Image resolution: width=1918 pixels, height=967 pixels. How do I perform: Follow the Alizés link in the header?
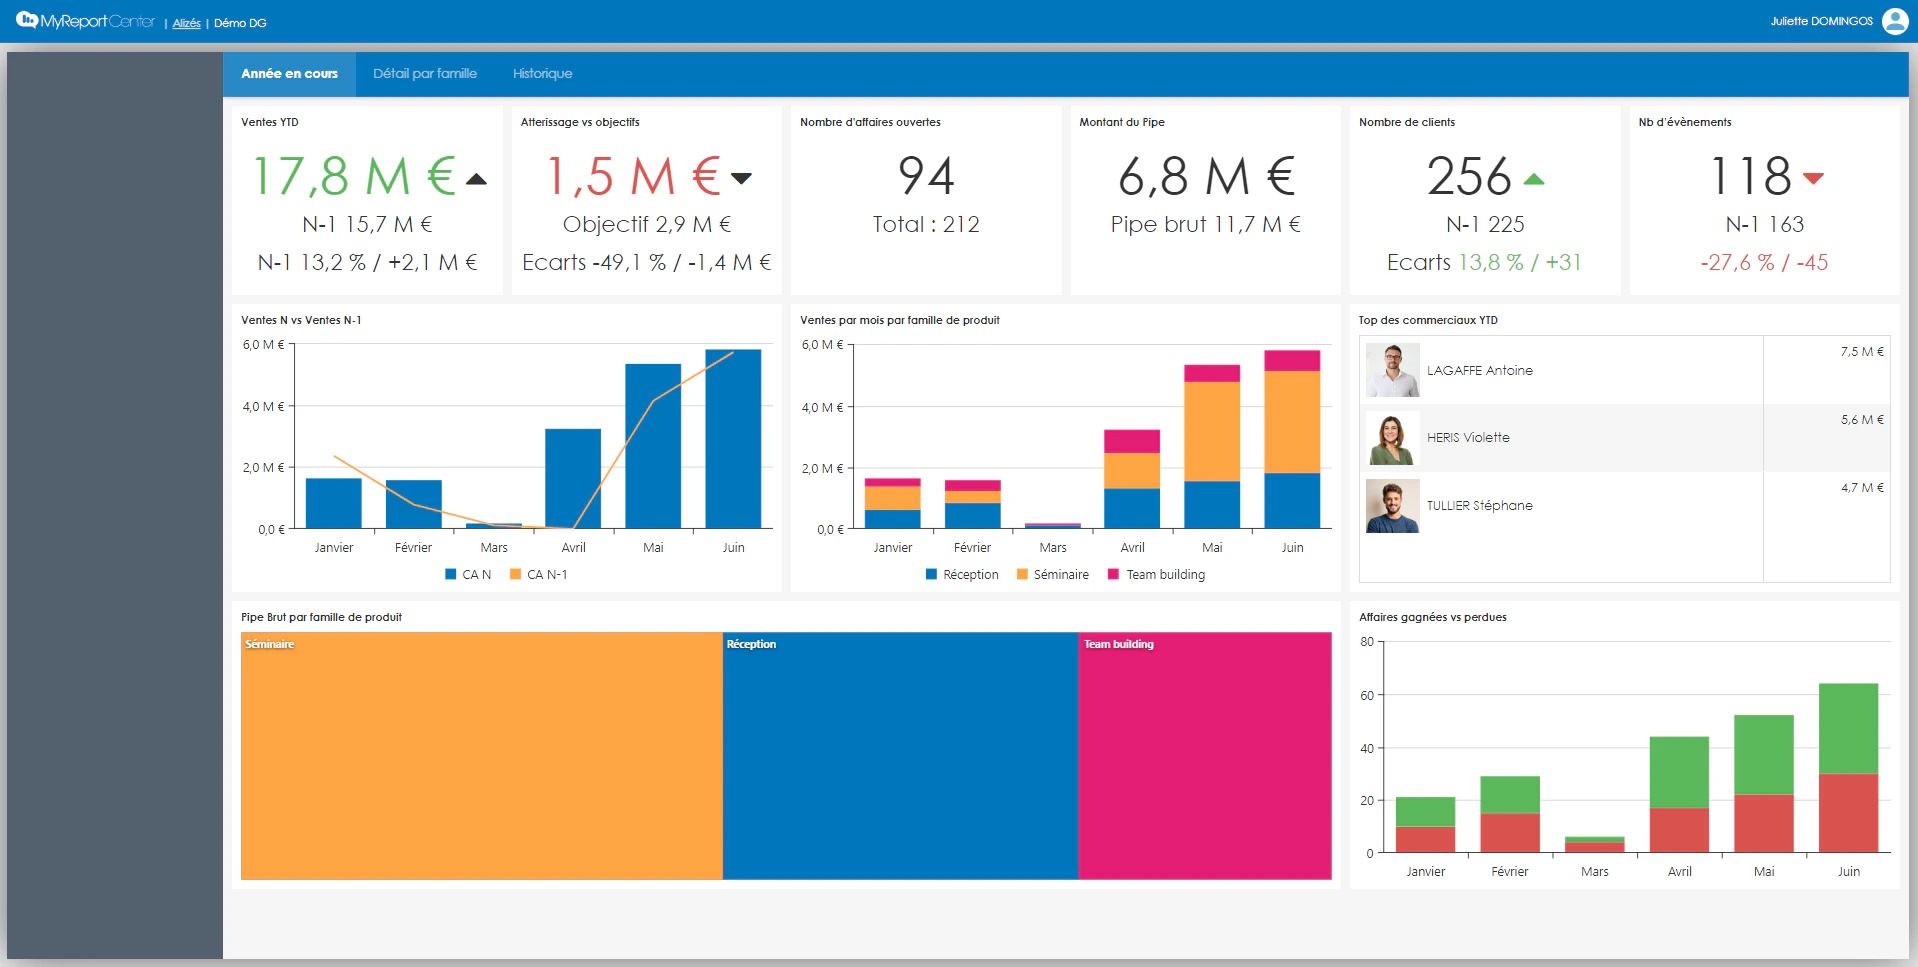(186, 23)
